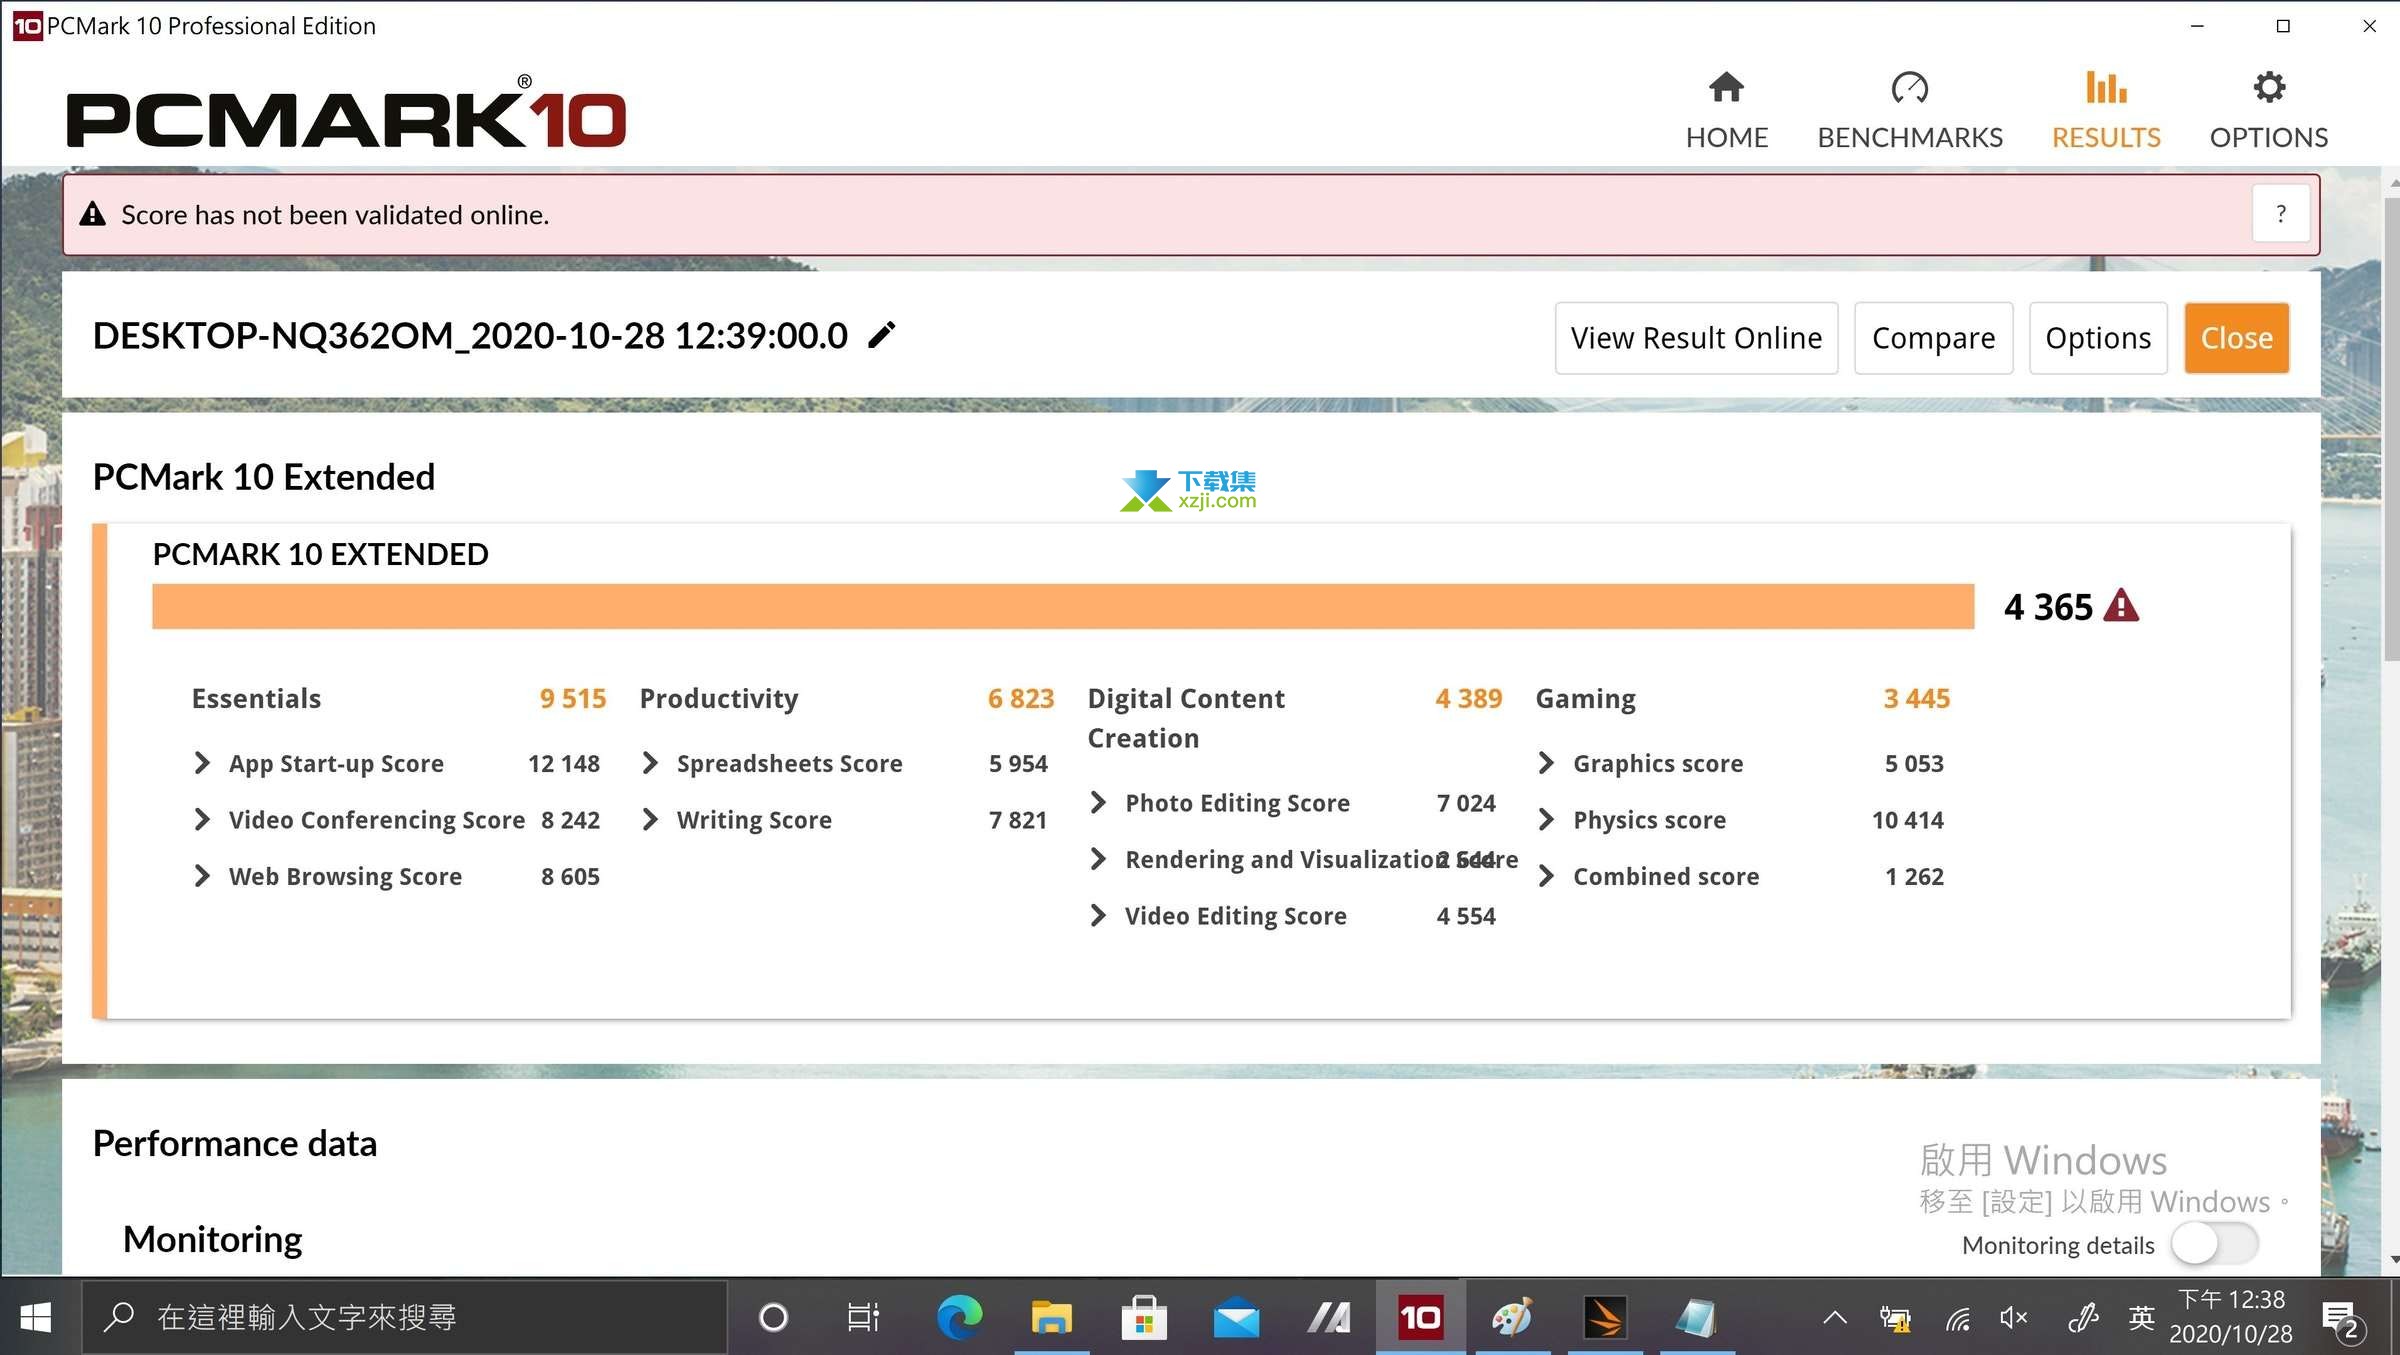2400x1355 pixels.
Task: Toggle the Monitoring details switch
Action: pos(2214,1244)
